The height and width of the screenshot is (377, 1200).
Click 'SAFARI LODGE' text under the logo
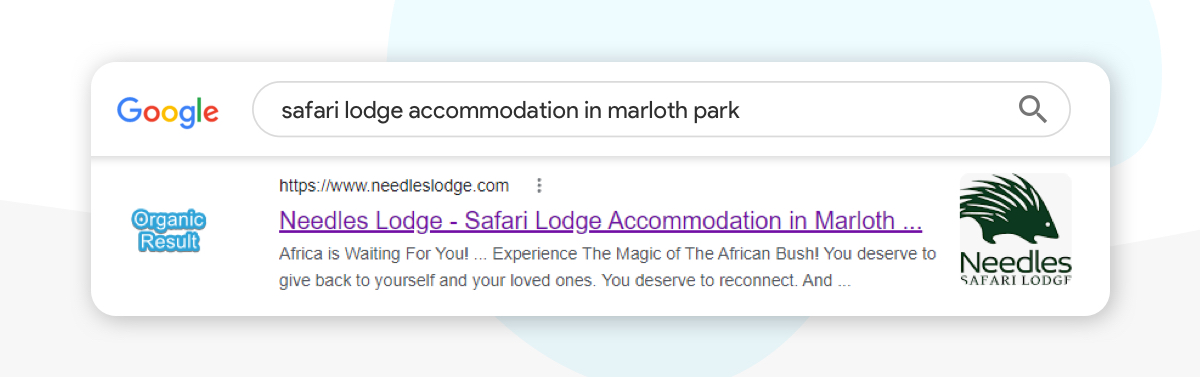pos(1015,282)
